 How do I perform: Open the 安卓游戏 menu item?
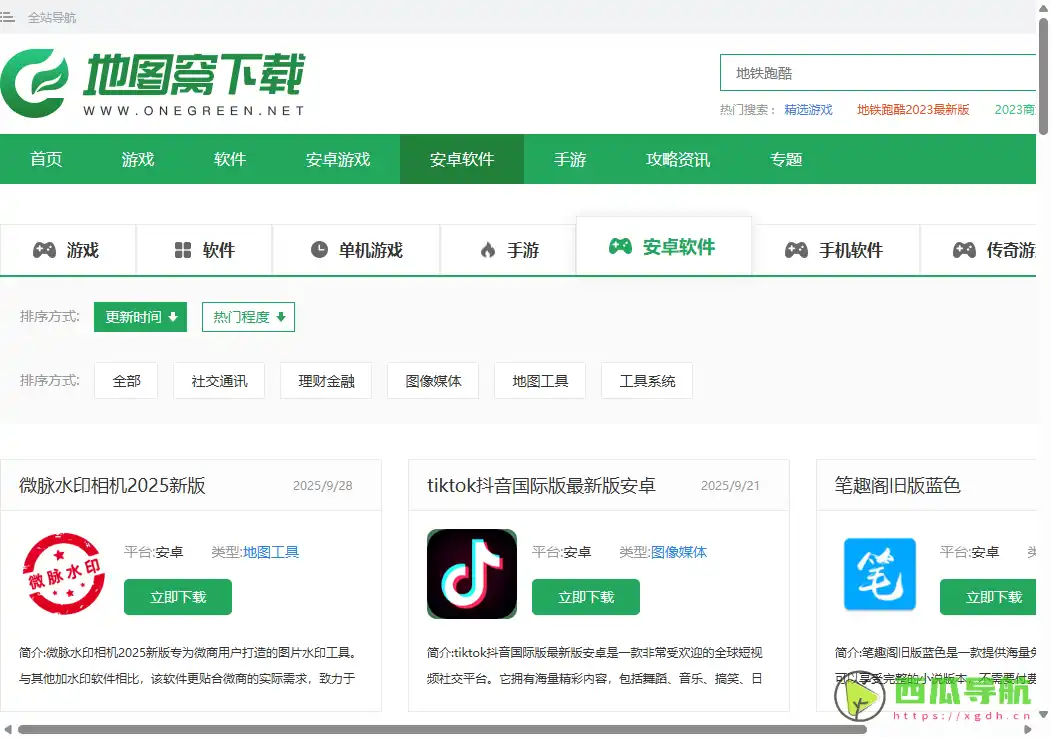tap(340, 158)
